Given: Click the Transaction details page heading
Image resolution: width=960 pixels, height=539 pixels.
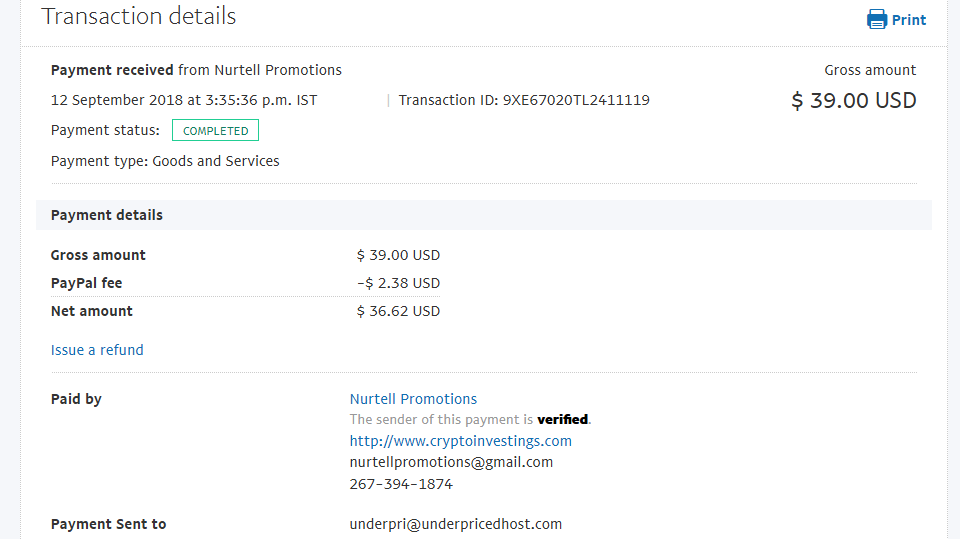Looking at the screenshot, I should pos(138,17).
